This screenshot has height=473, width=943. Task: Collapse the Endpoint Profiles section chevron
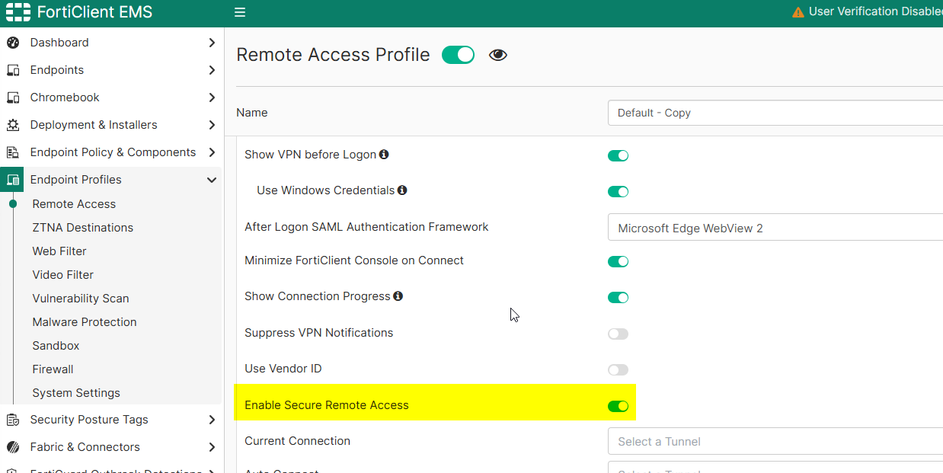[x=211, y=180]
